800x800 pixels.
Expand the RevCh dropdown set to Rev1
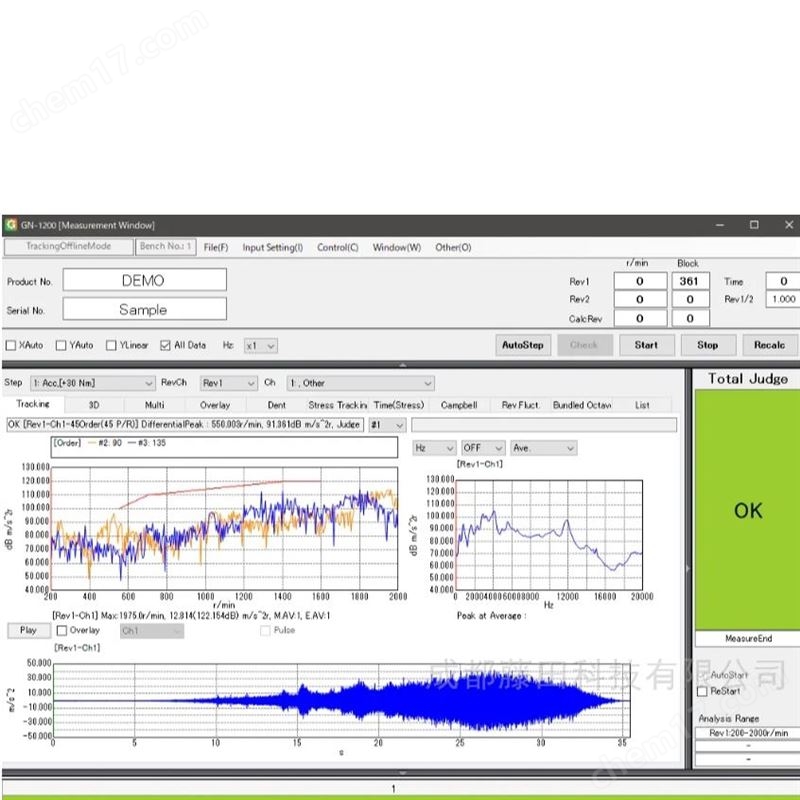(229, 383)
